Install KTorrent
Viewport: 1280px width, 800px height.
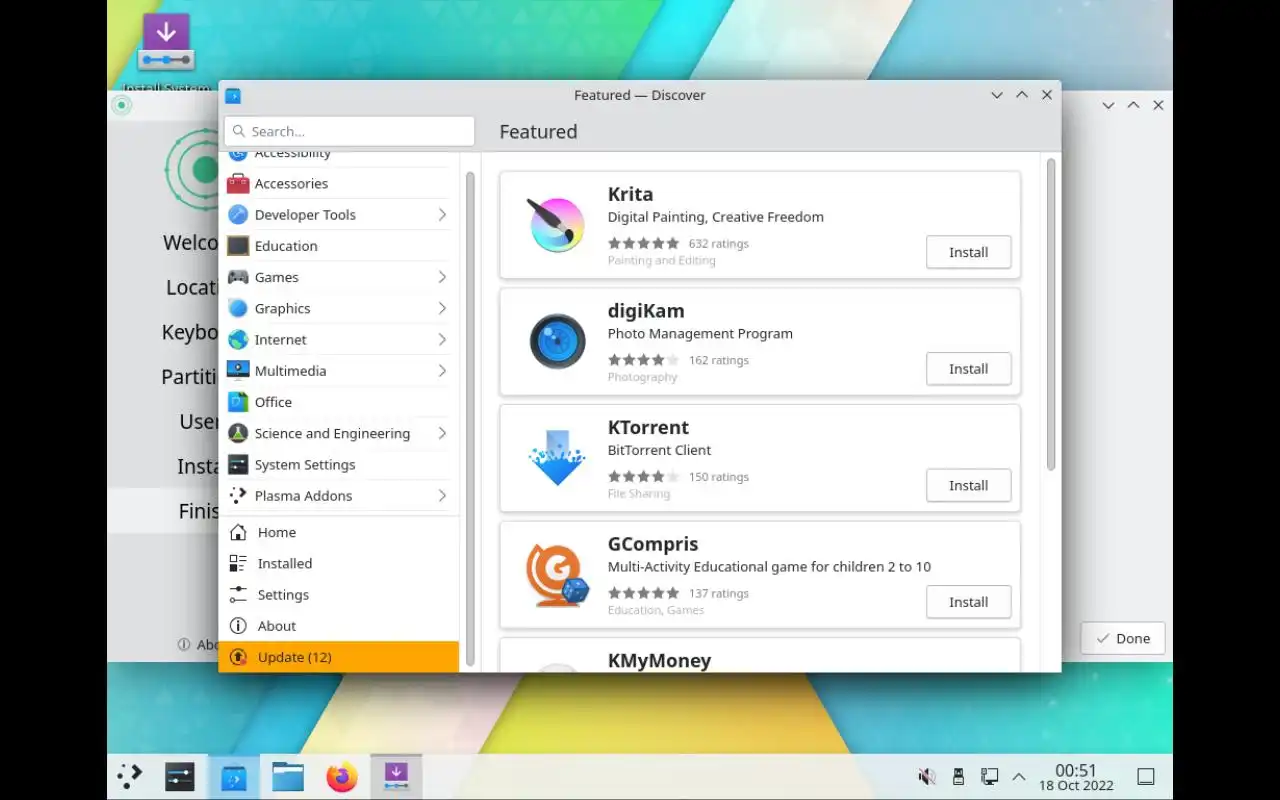point(968,485)
